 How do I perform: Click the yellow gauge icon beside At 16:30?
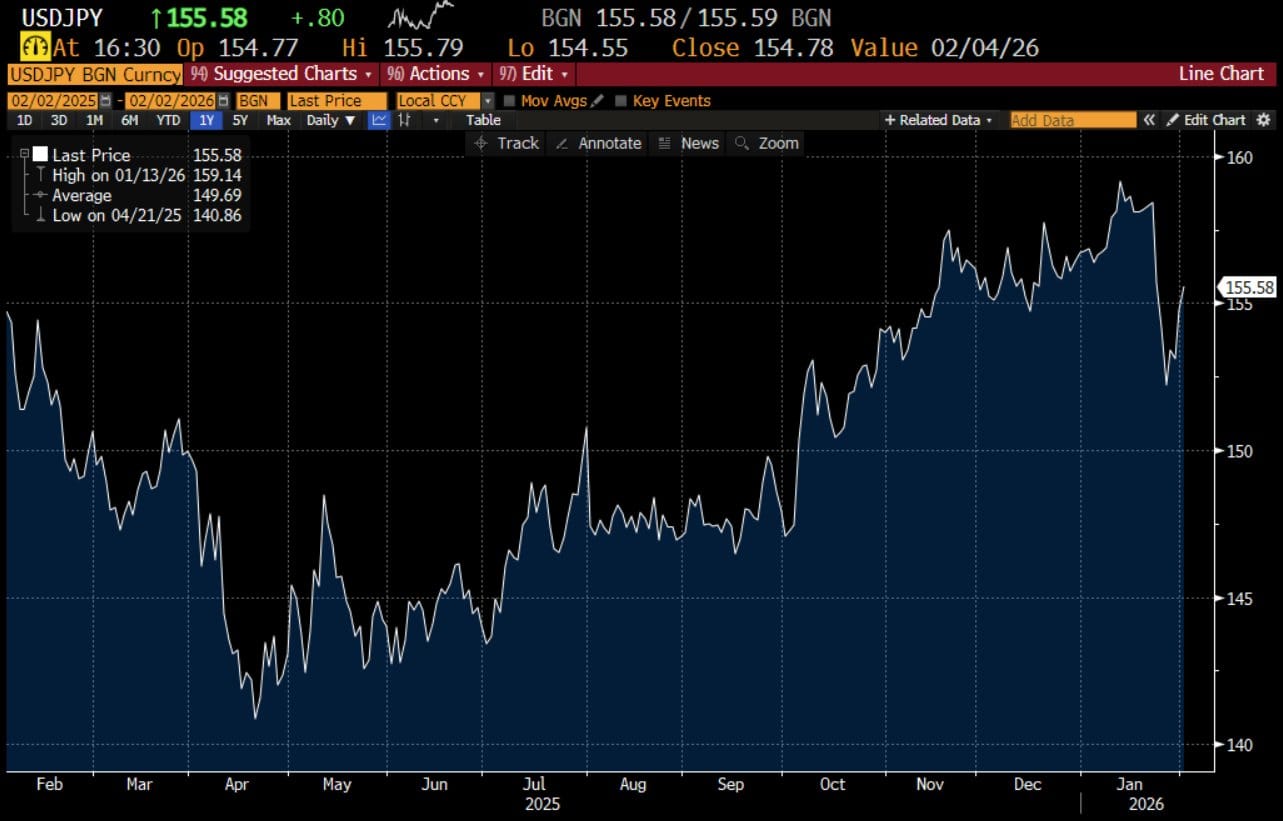click(35, 47)
